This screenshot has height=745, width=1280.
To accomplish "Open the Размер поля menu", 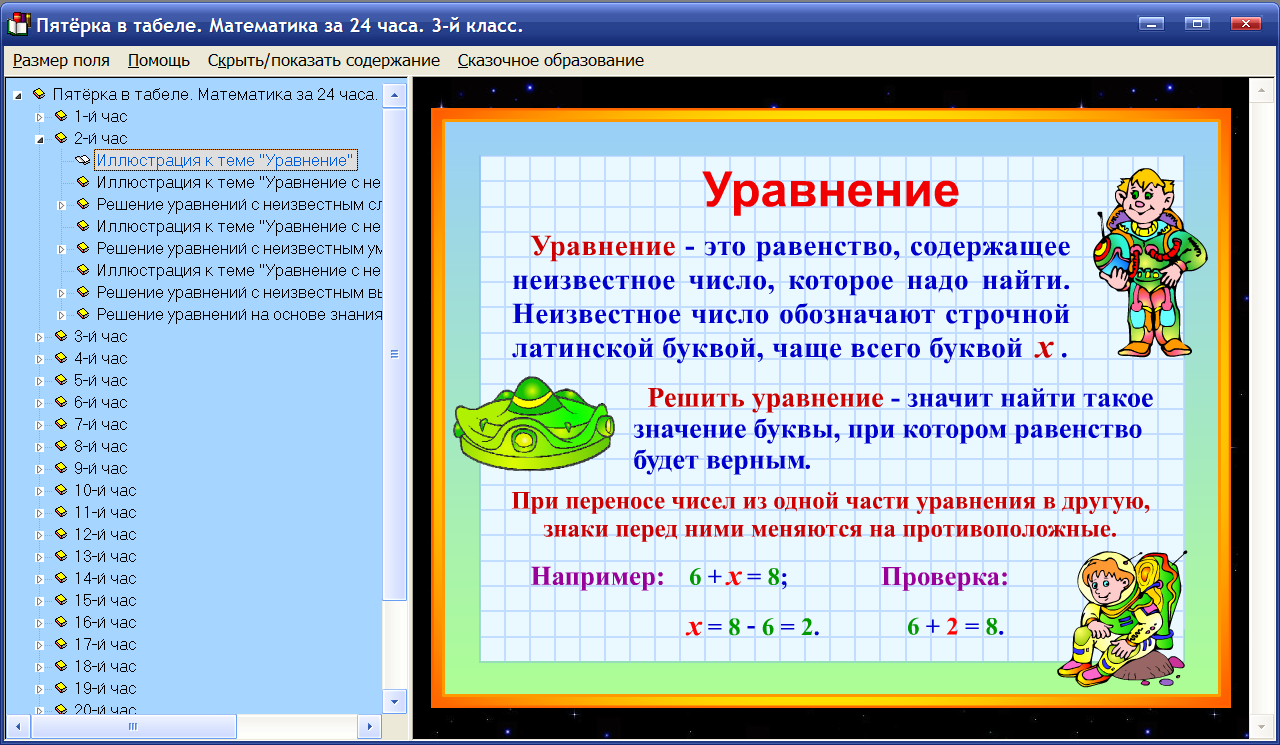I will 62,60.
